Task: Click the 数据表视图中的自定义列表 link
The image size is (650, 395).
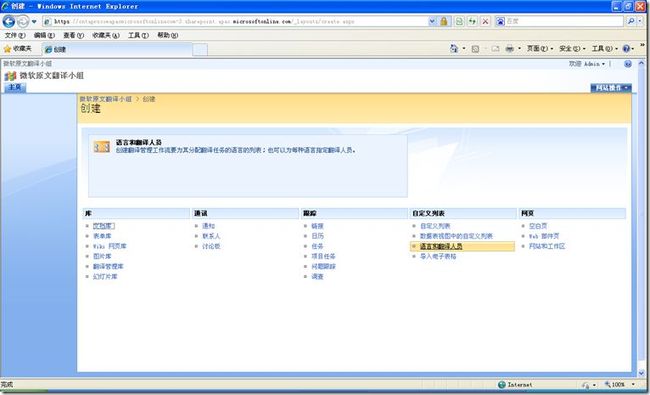Action: 456,236
